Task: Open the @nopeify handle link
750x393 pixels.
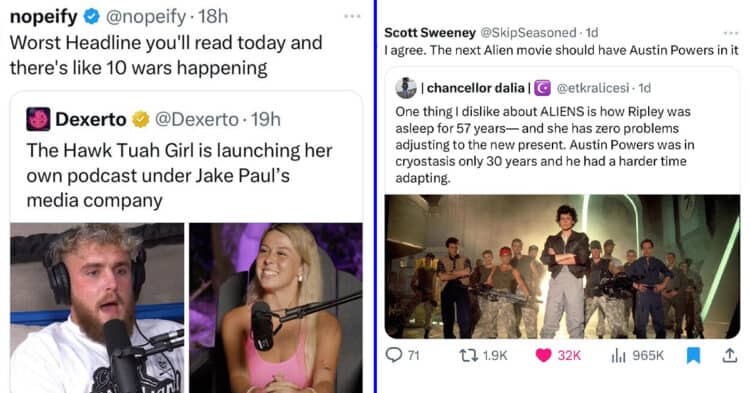Action: pyautogui.click(x=145, y=17)
